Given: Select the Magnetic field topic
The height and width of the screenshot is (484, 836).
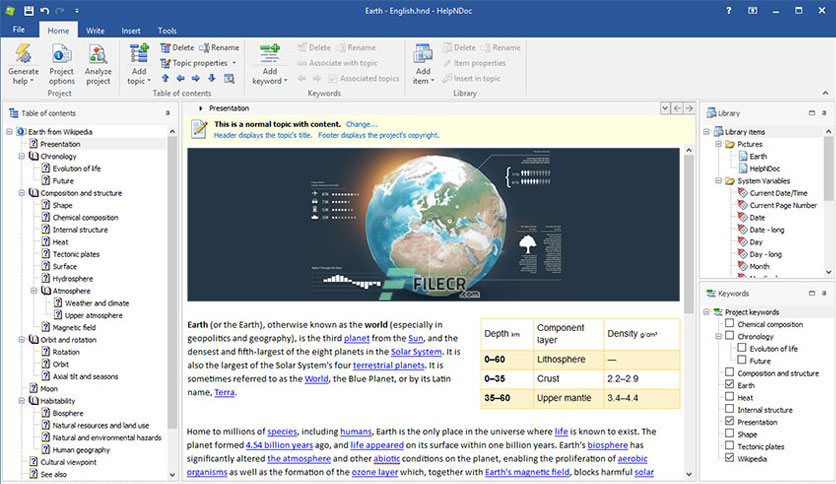Looking at the screenshot, I should 74,327.
